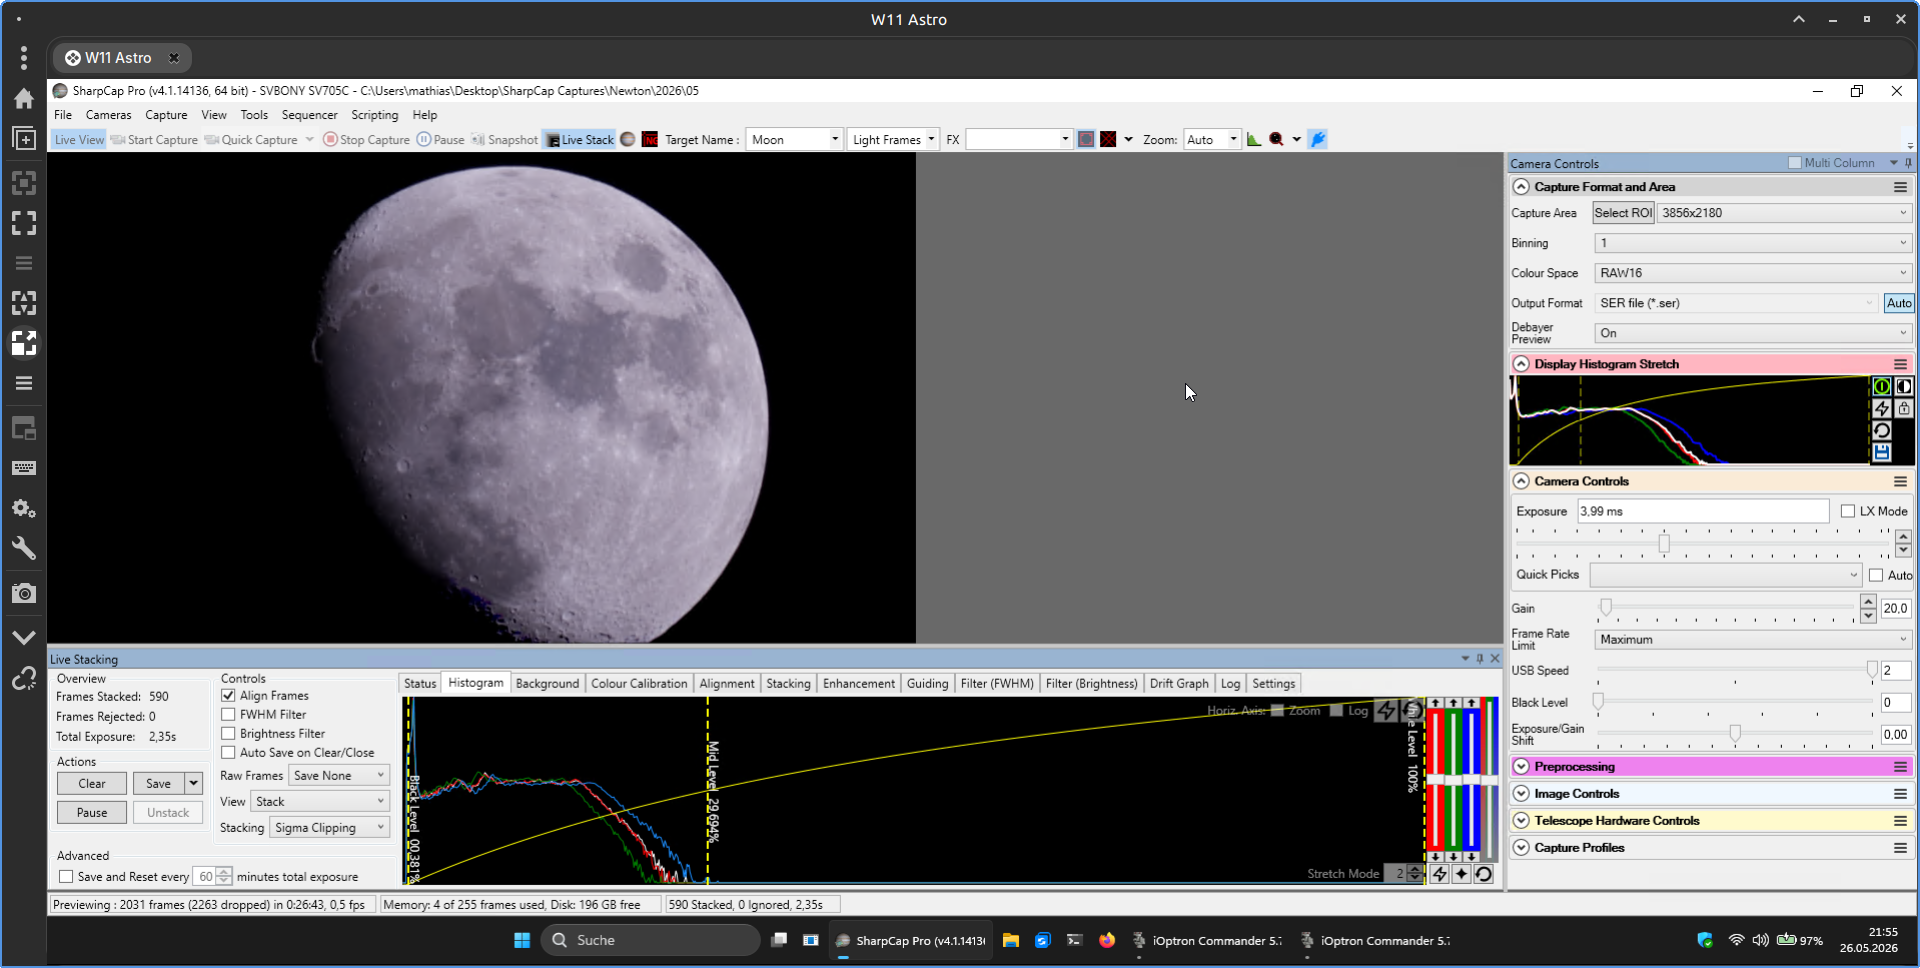Image resolution: width=1920 pixels, height=968 pixels.
Task: Toggle the Horiz. Axis Zoom checkbox
Action: (1277, 711)
